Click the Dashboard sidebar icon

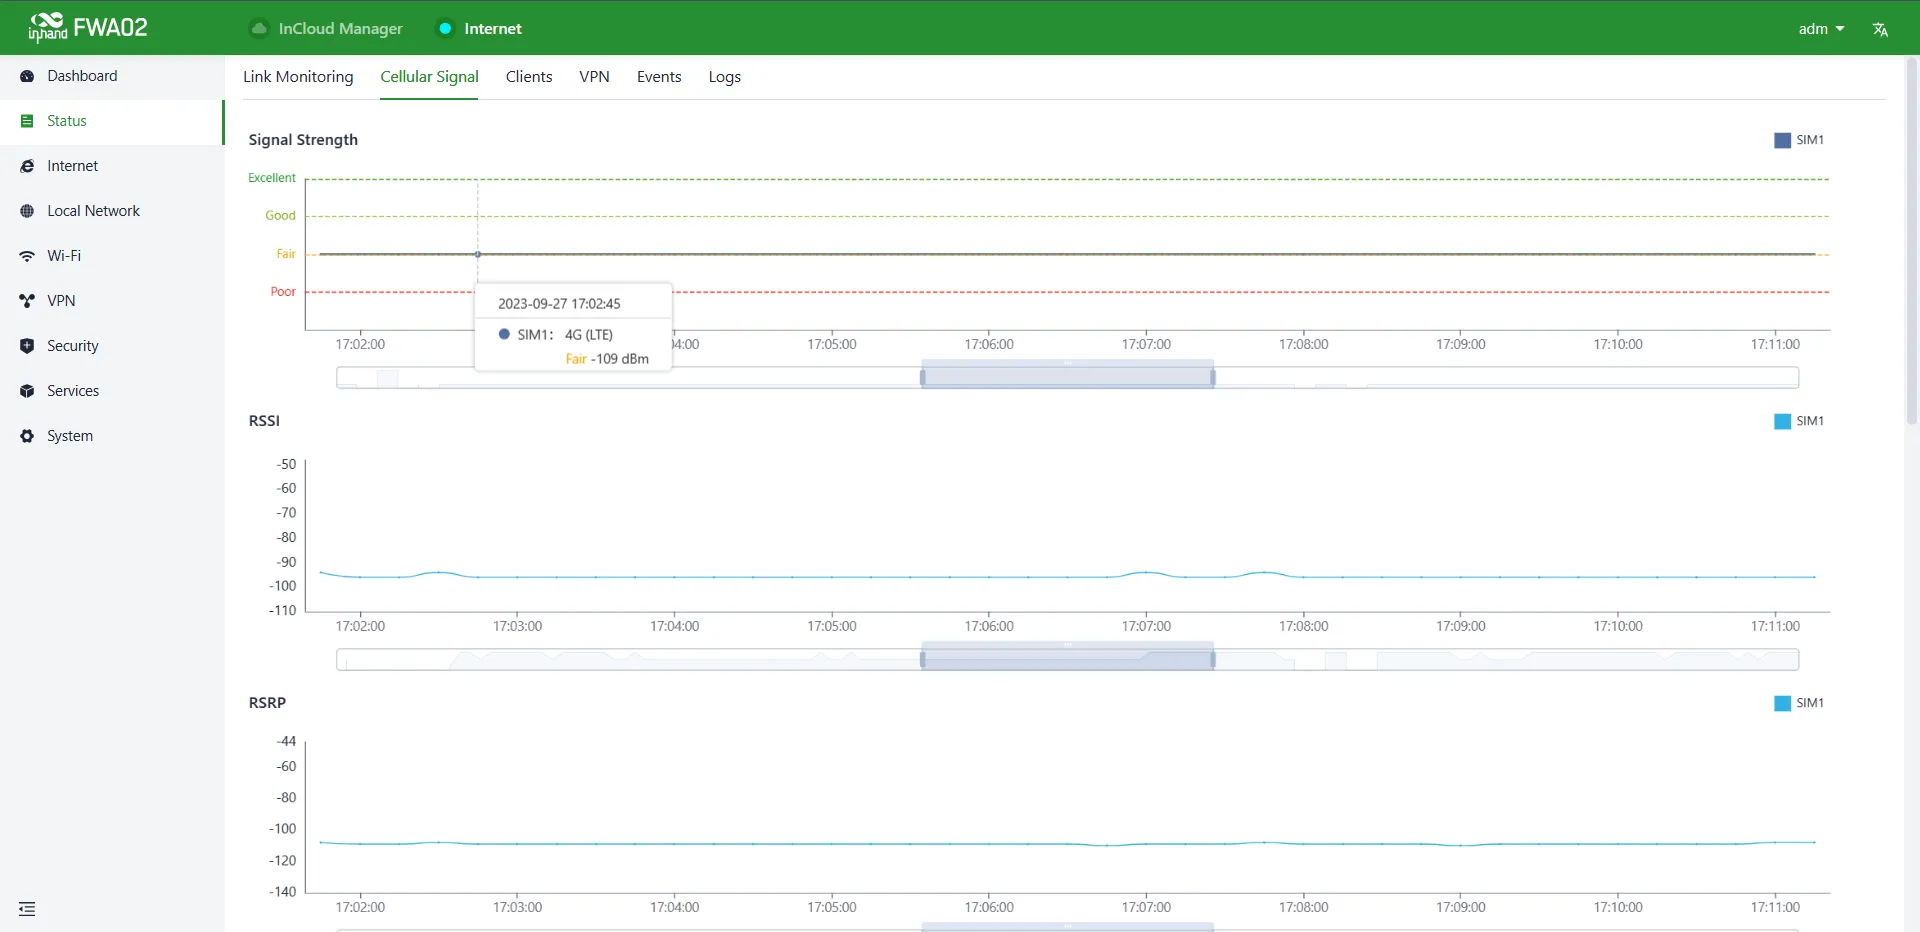[x=27, y=76]
